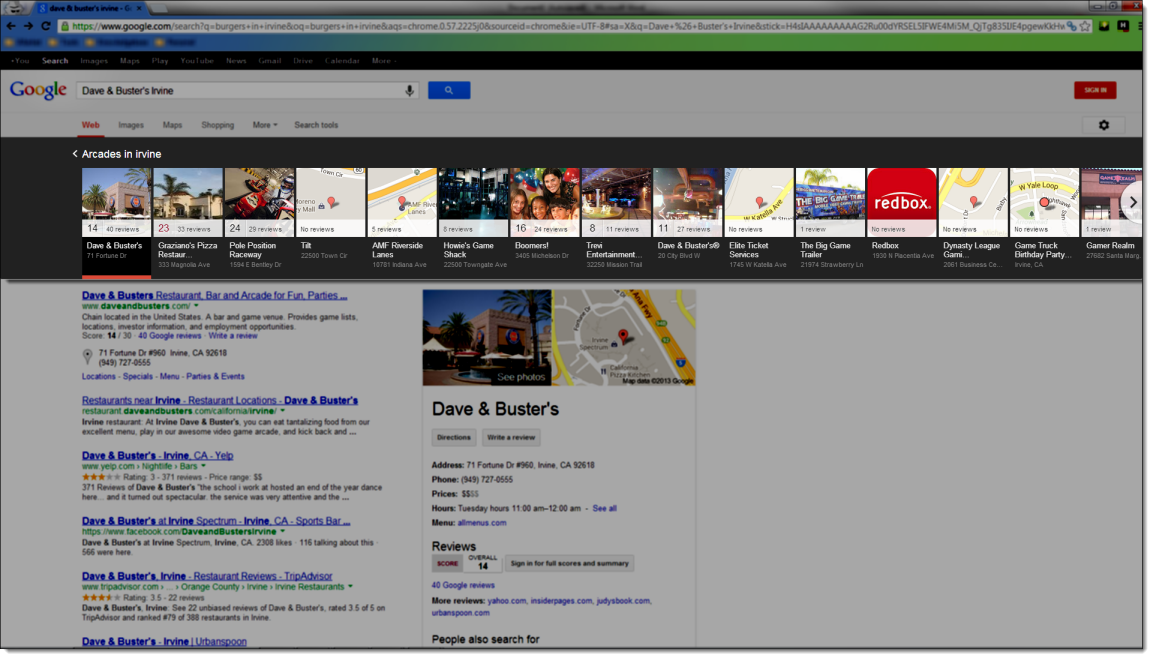Click Sign in for full scores button
The image size is (1152, 658).
(x=569, y=563)
